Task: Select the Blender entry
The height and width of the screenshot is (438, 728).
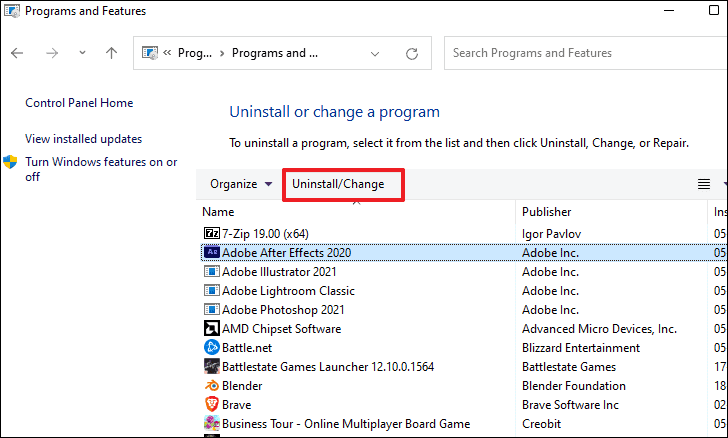Action: 242,386
